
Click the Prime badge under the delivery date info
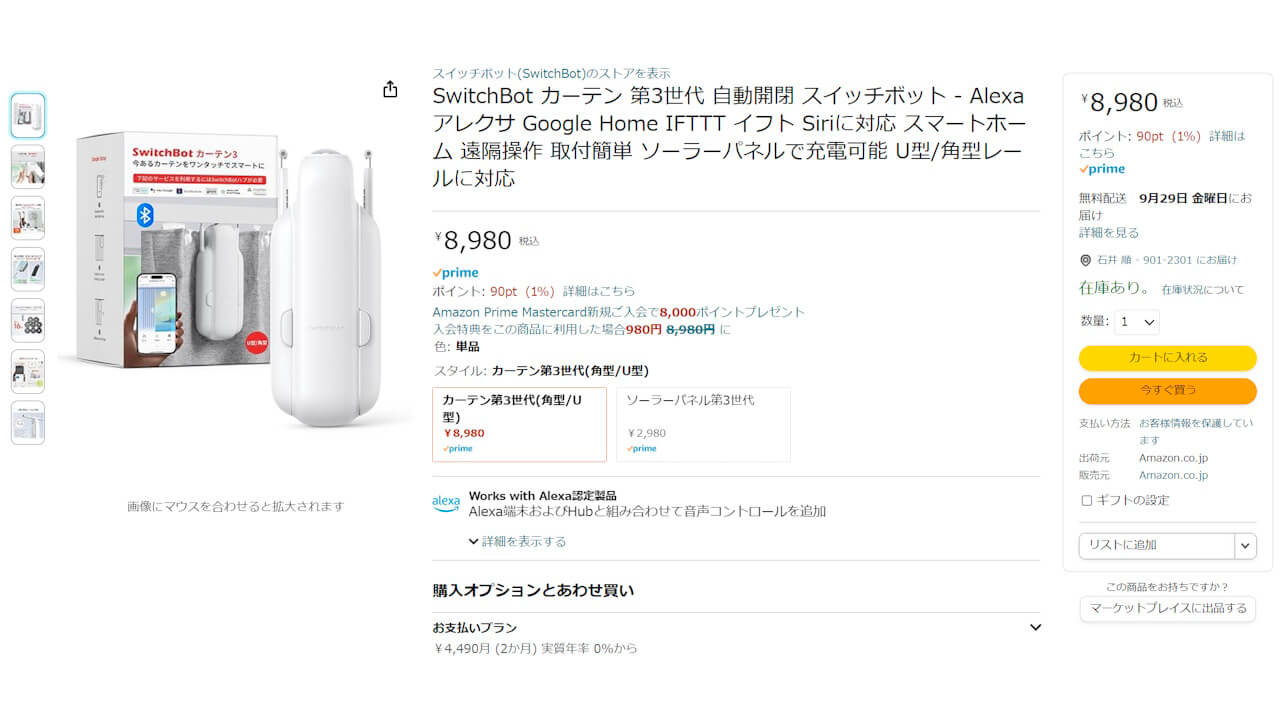point(1100,168)
